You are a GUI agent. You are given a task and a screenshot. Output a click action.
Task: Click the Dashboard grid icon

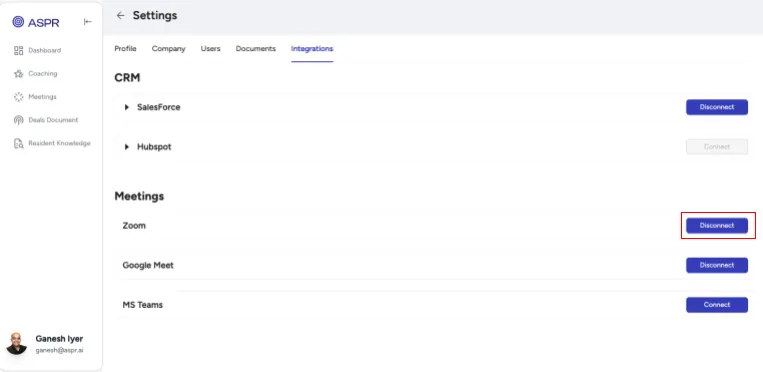[x=18, y=51]
